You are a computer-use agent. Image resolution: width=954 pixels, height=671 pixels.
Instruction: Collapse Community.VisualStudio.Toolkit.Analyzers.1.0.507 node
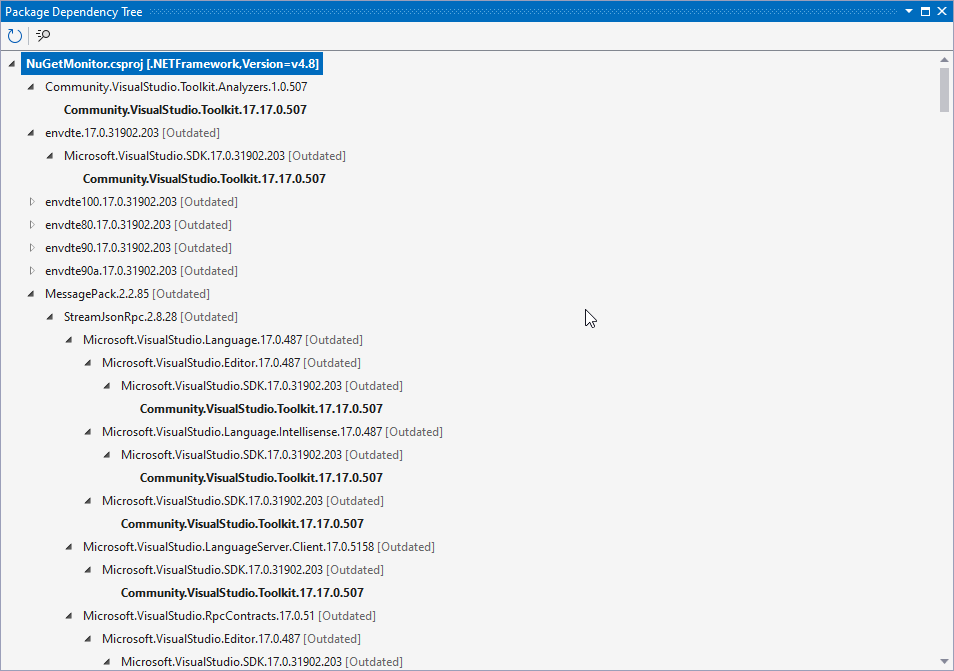(x=31, y=87)
